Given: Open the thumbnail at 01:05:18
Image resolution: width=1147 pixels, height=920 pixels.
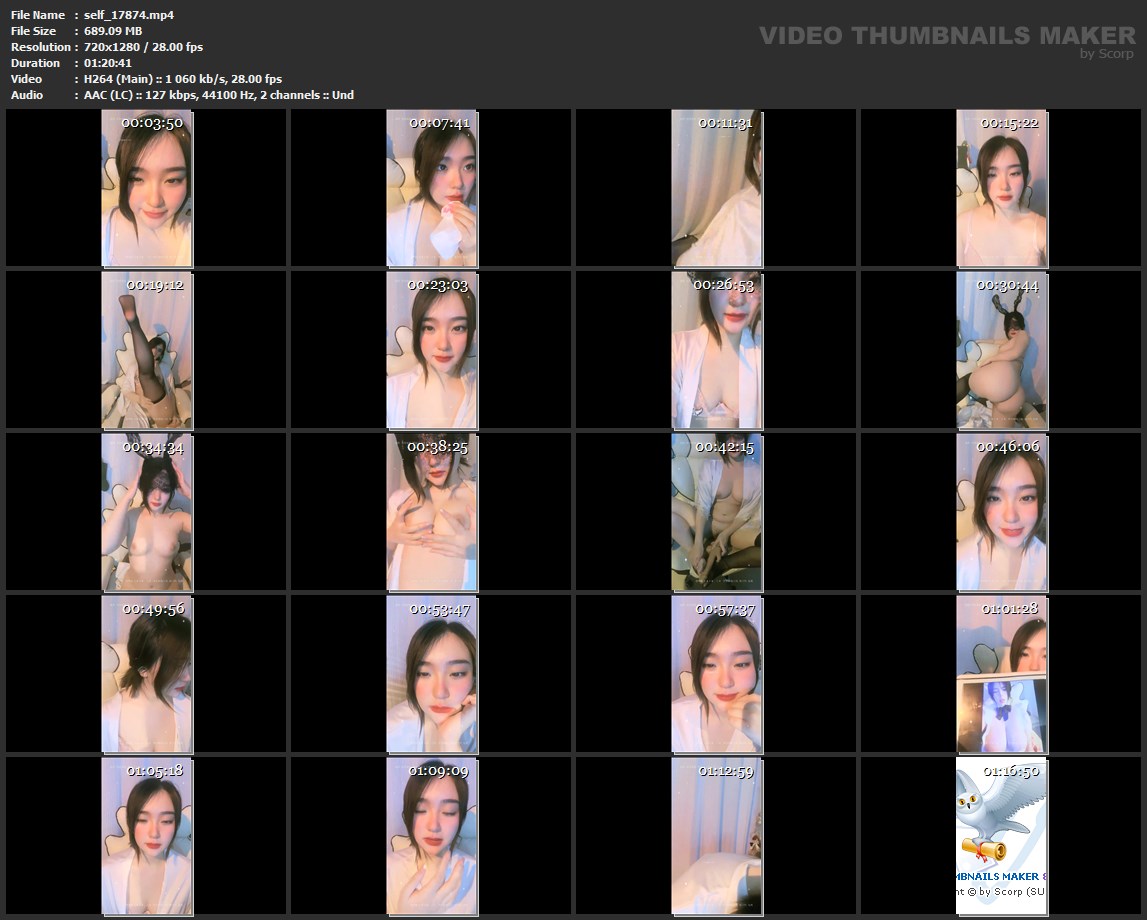Looking at the screenshot, I should pyautogui.click(x=147, y=836).
